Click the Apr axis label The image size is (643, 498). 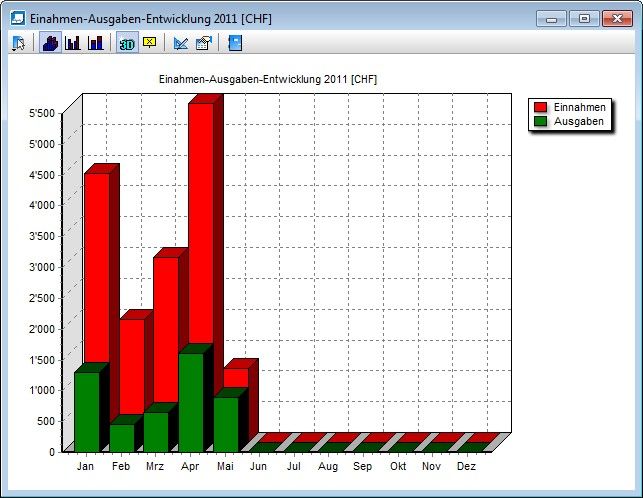pyautogui.click(x=190, y=466)
